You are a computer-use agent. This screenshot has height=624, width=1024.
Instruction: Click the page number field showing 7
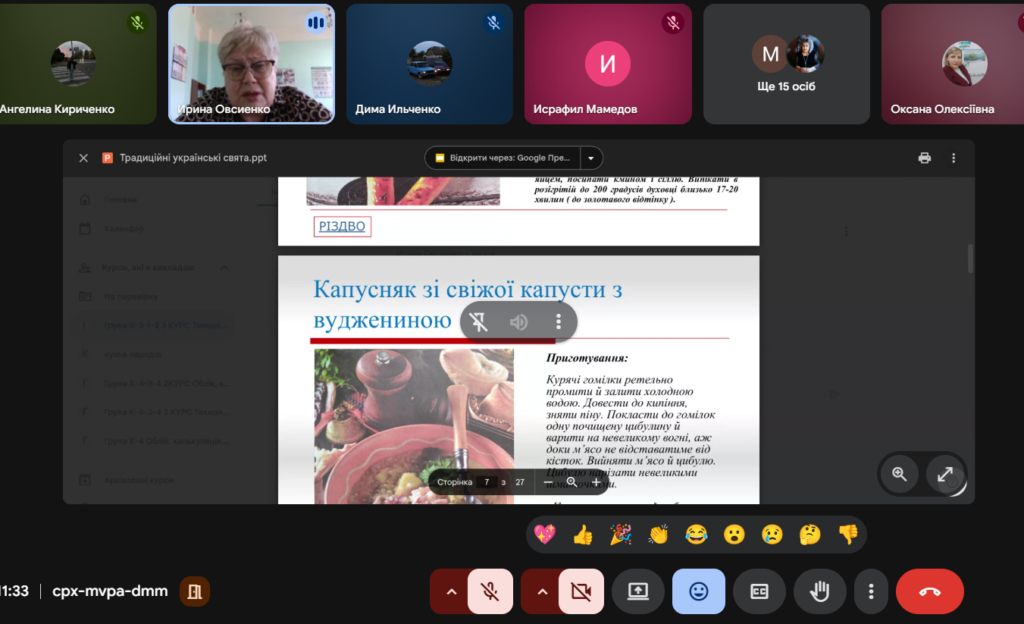point(487,482)
